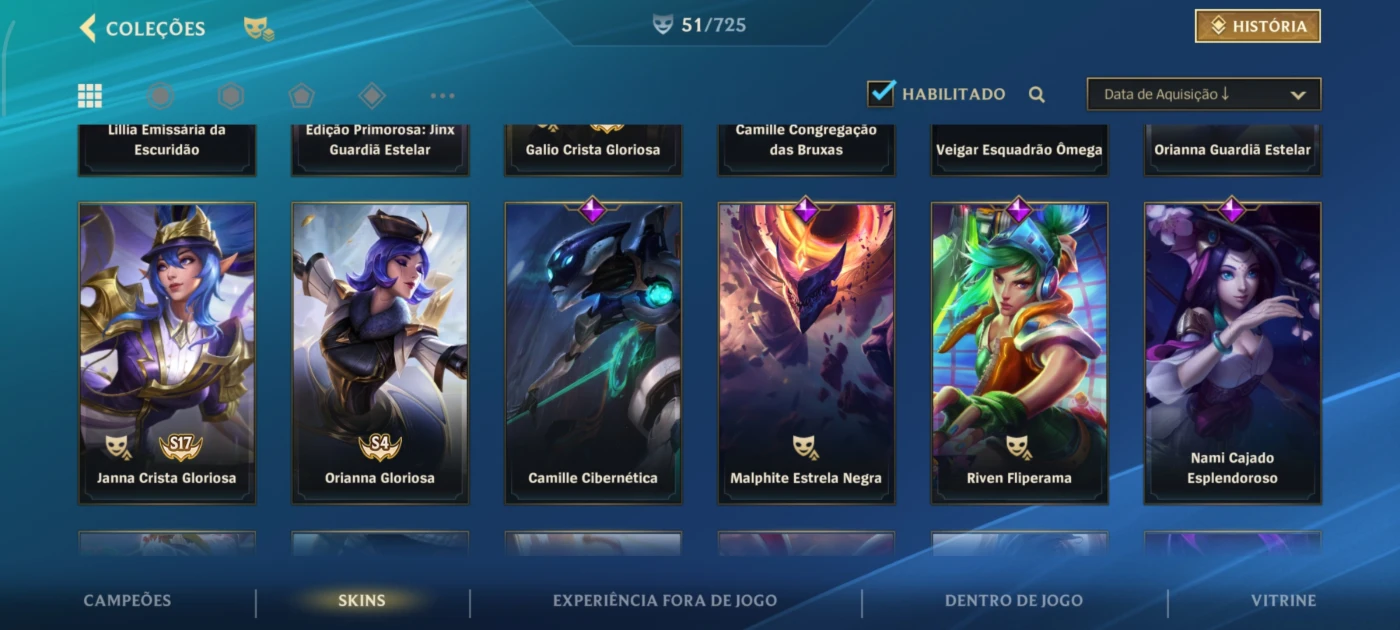The width and height of the screenshot is (1400, 630).
Task: Switch to the Campeões tab
Action: [127, 600]
